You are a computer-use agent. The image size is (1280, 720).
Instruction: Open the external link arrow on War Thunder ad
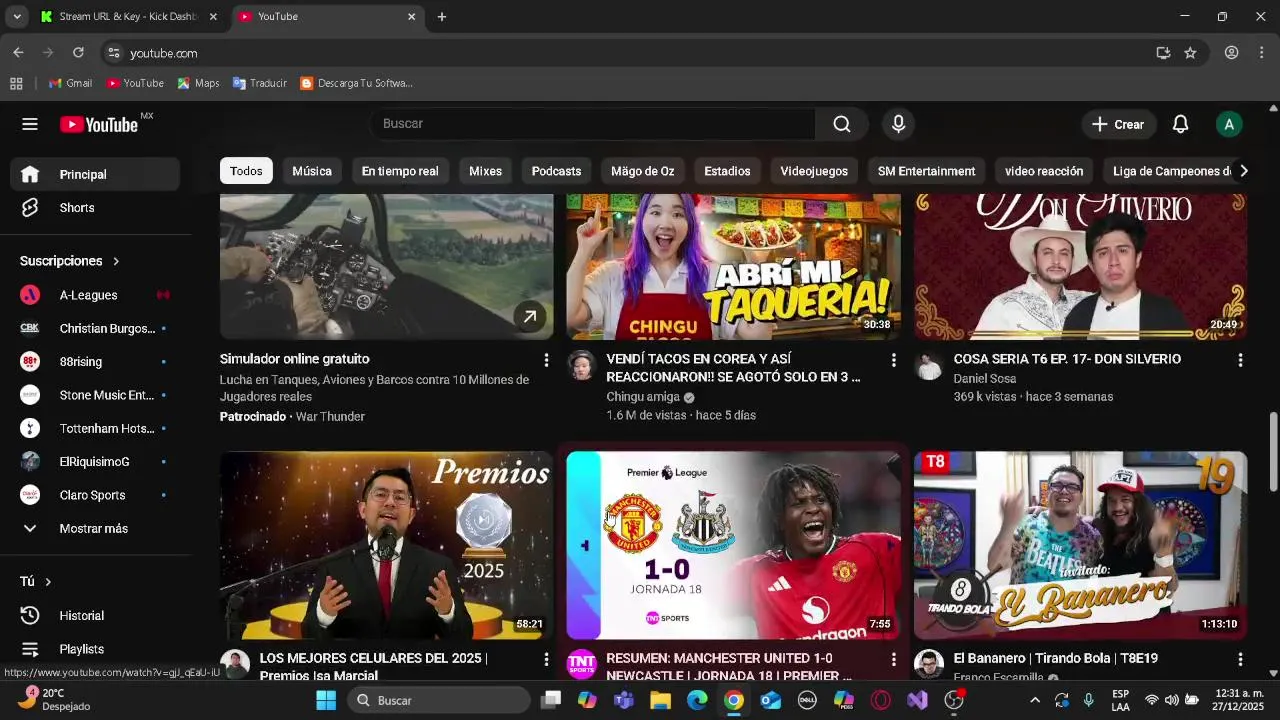click(530, 317)
